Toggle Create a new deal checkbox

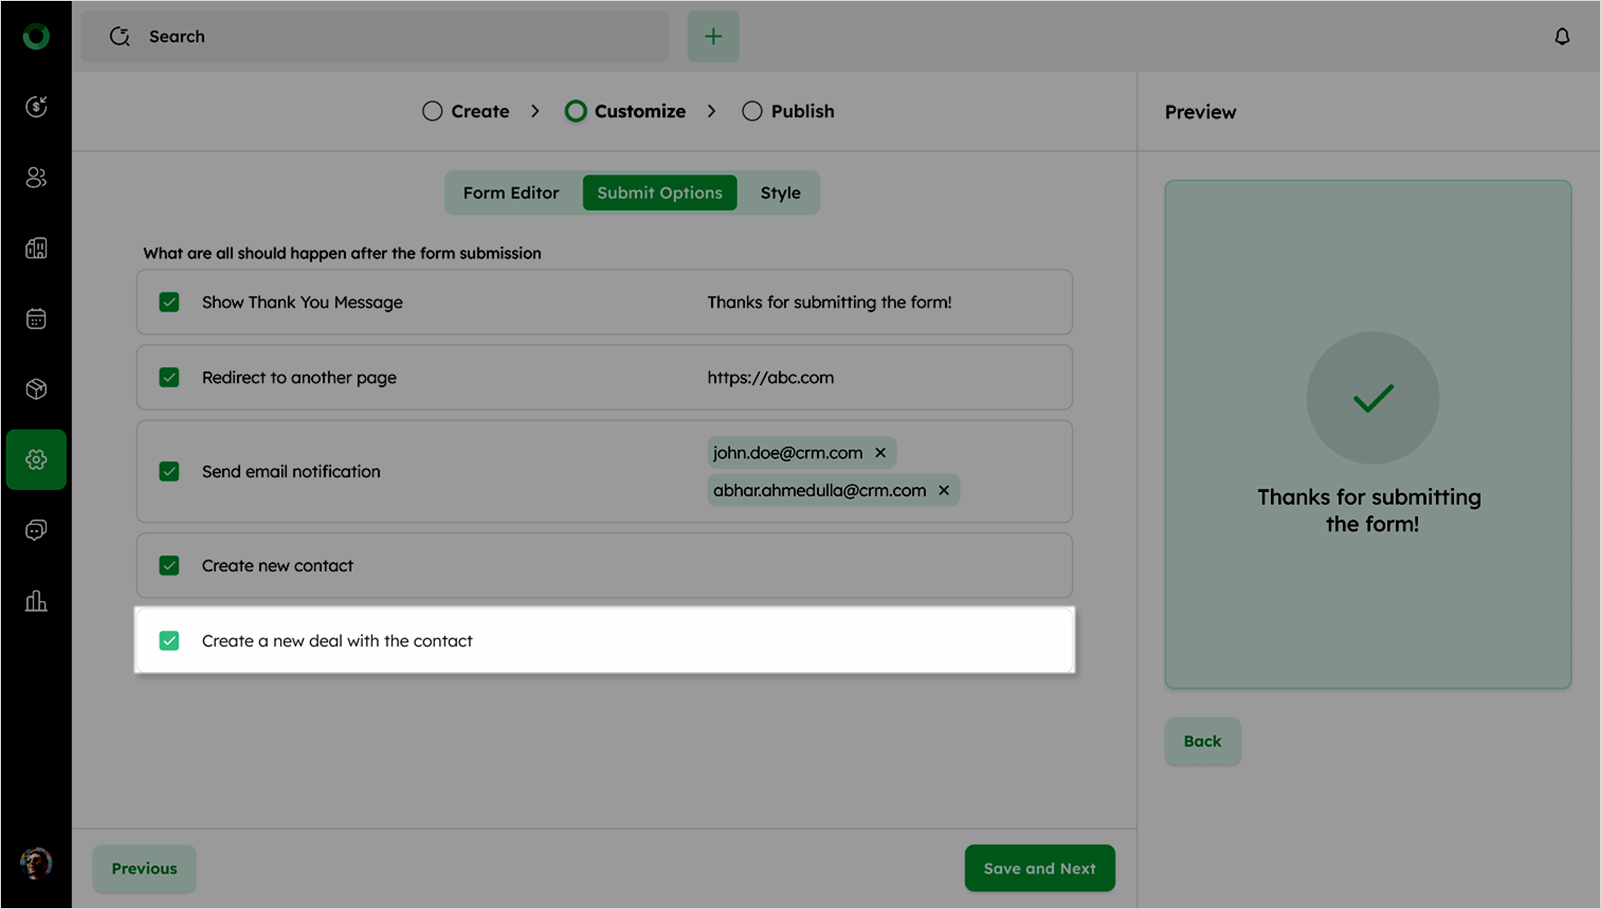[169, 641]
